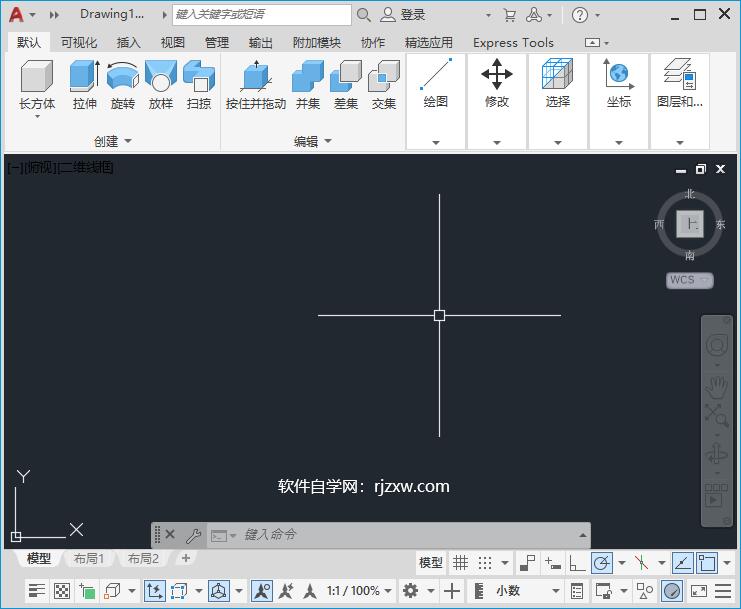Click the search magnifier icon

(x=363, y=15)
